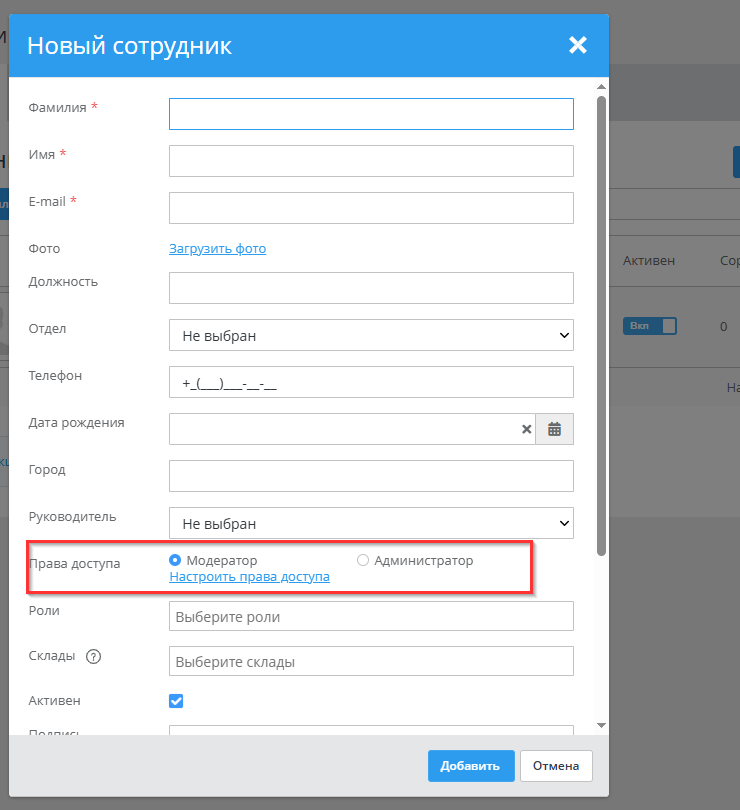Uncheck the Активен checkbox
The height and width of the screenshot is (810, 740).
click(176, 701)
